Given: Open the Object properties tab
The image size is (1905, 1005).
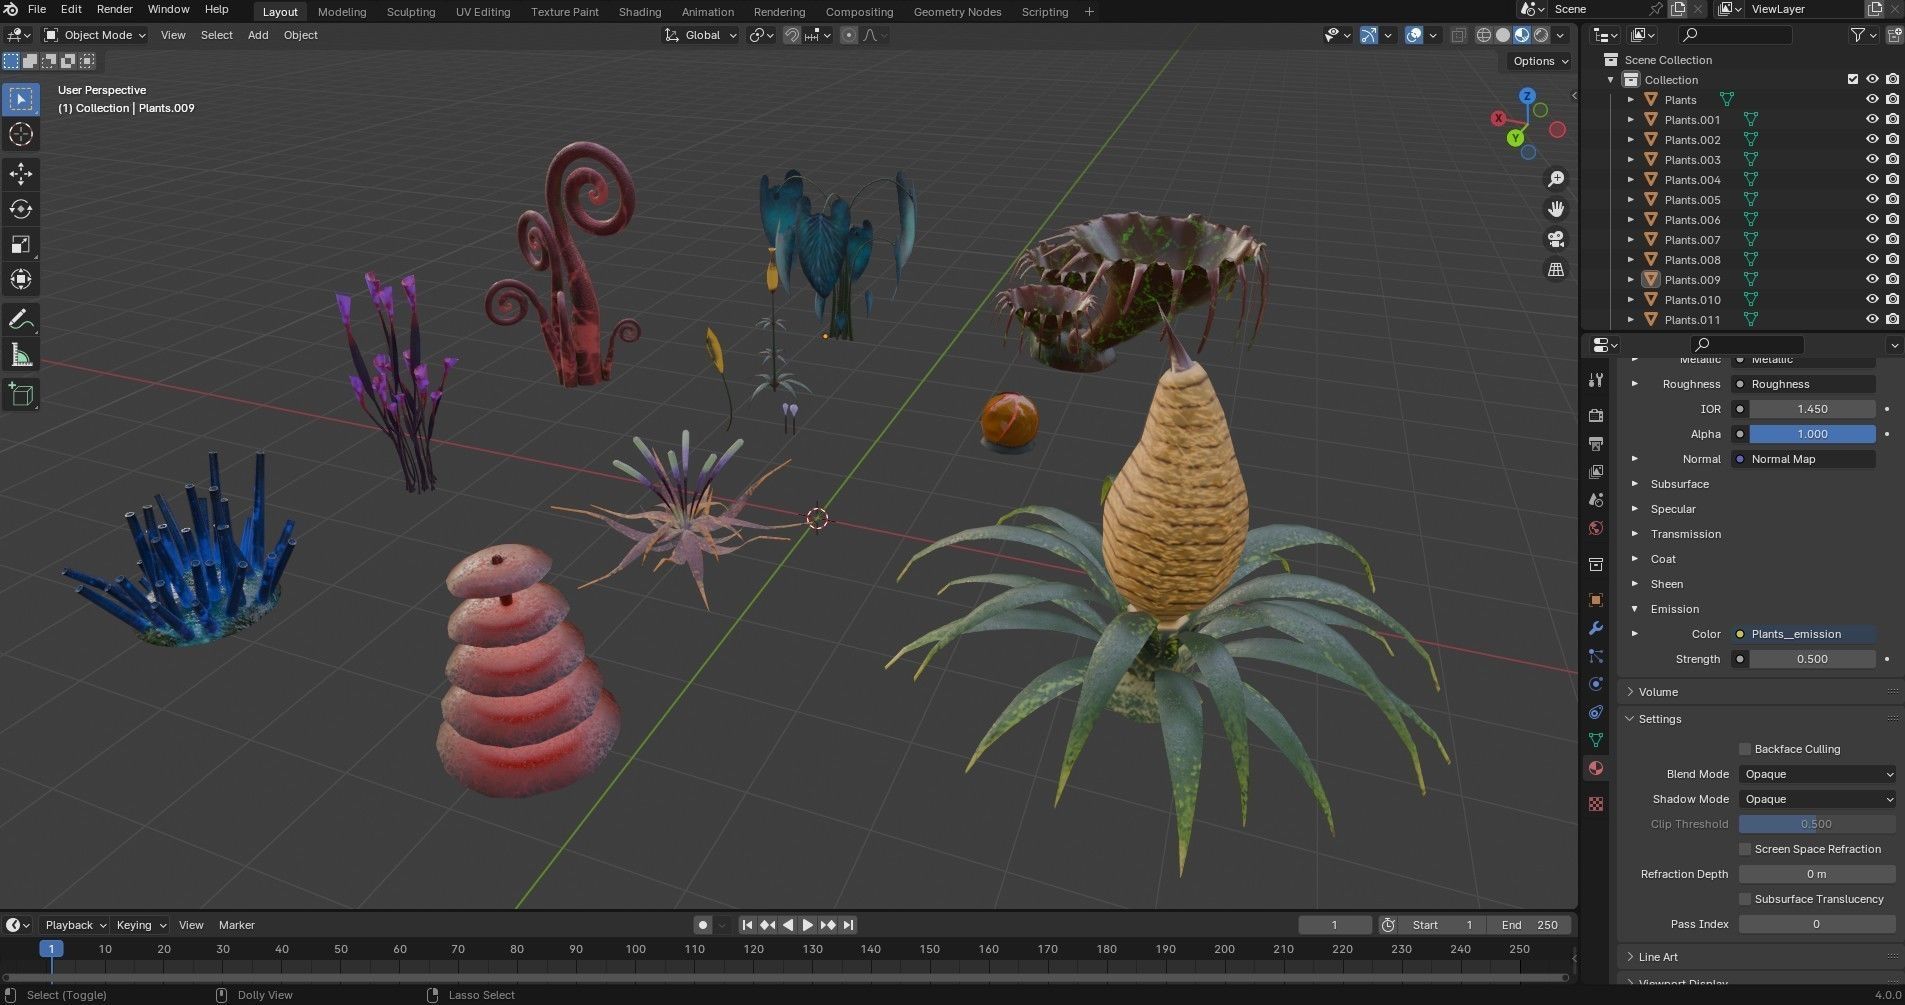Looking at the screenshot, I should click(x=1596, y=600).
